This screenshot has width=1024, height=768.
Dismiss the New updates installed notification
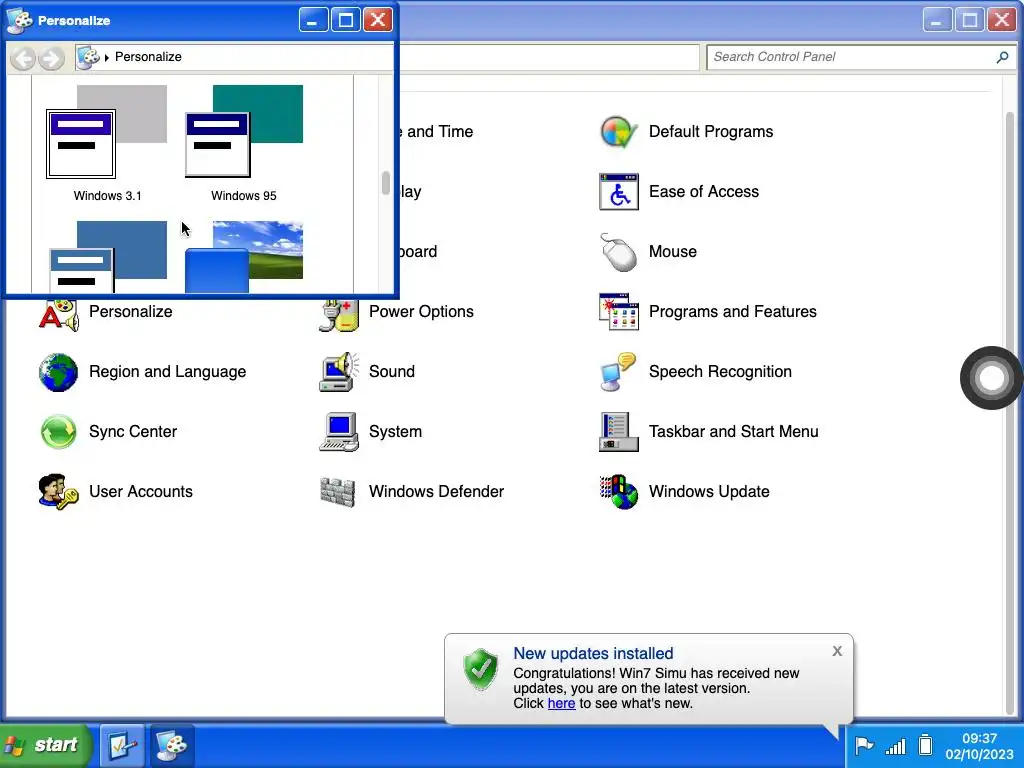[837, 651]
